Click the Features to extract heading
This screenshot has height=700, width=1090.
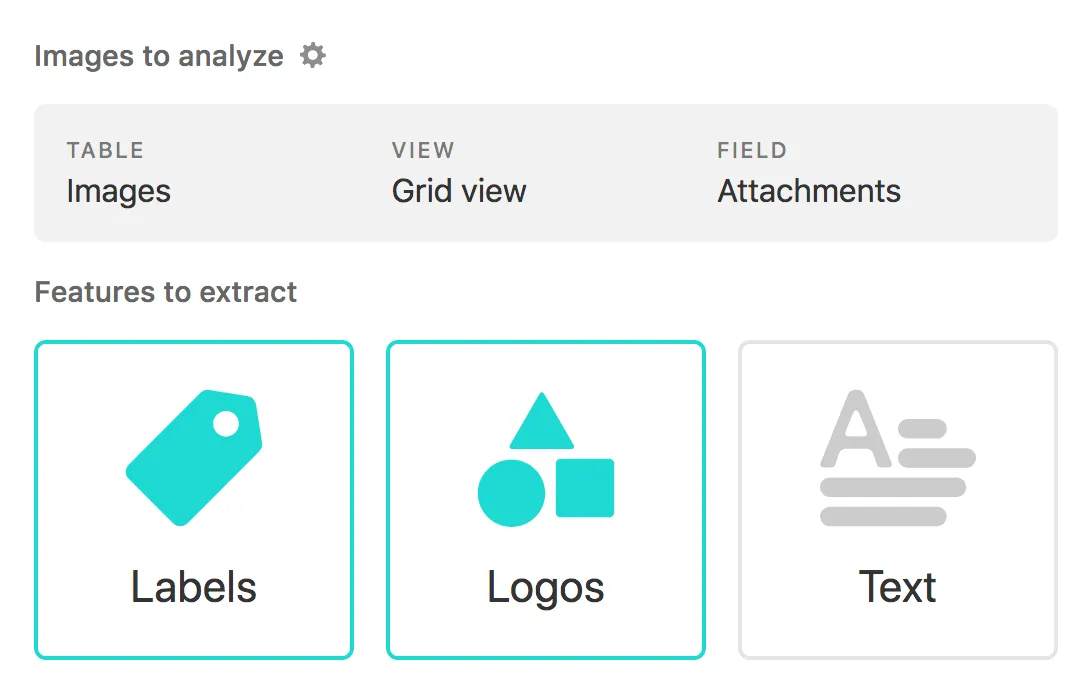[x=166, y=292]
